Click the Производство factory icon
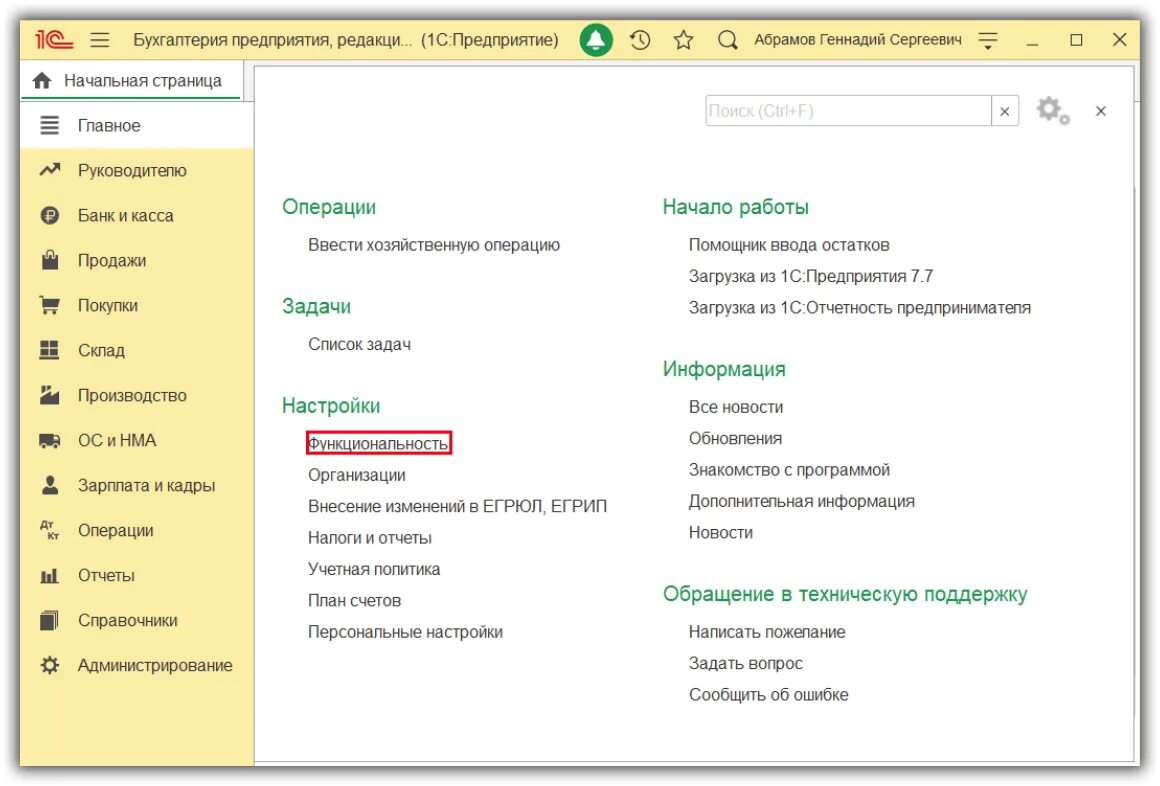 coord(50,396)
